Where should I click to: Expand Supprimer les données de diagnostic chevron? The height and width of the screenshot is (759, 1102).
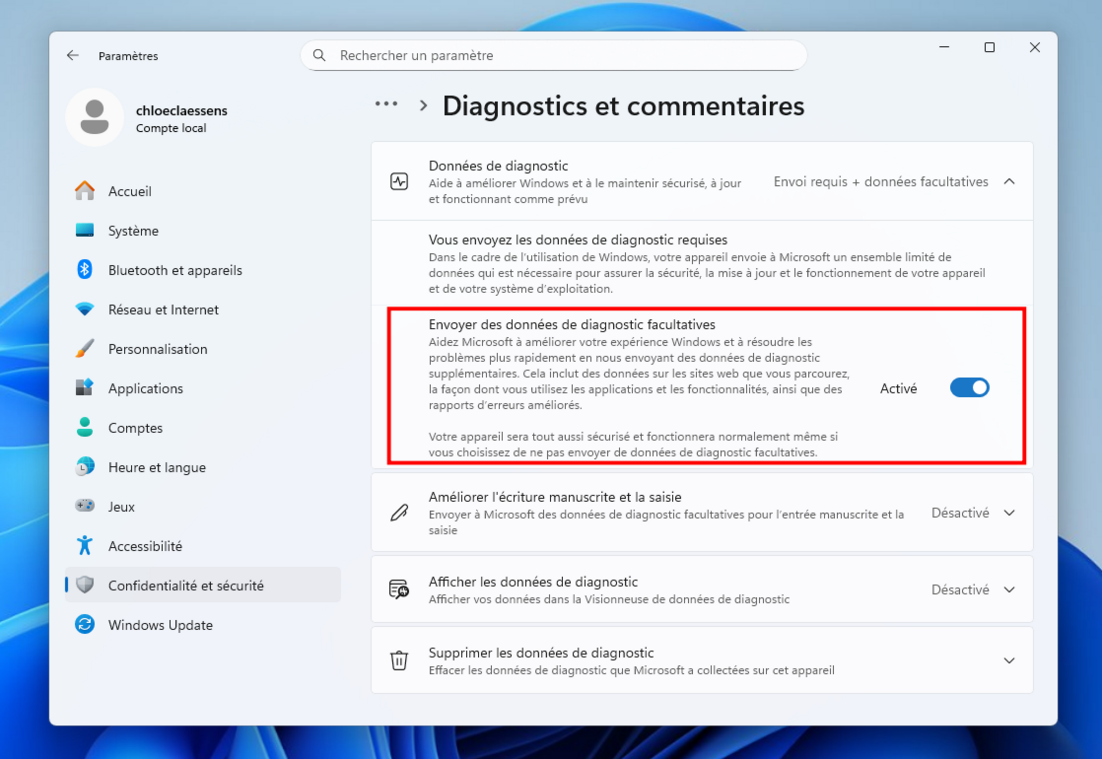tap(1009, 661)
